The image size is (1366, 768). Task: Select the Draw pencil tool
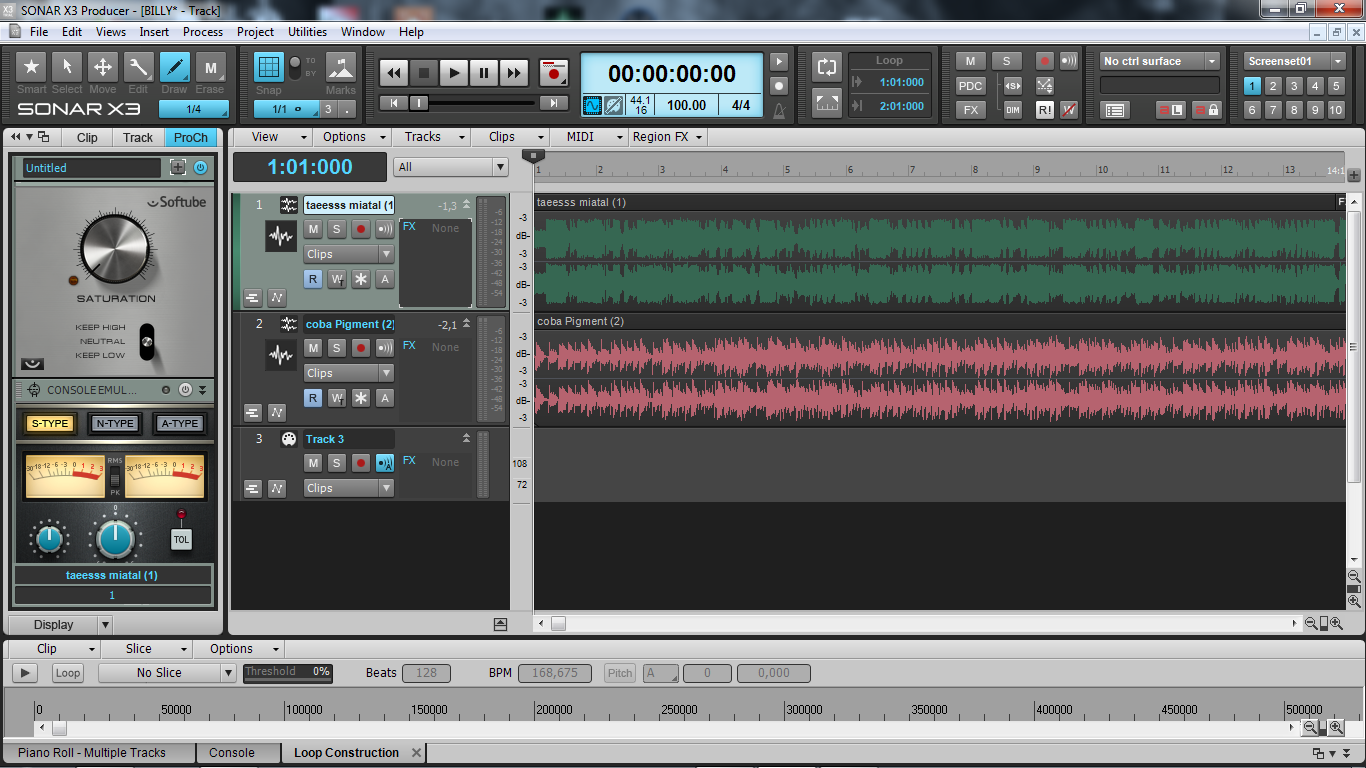(174, 67)
